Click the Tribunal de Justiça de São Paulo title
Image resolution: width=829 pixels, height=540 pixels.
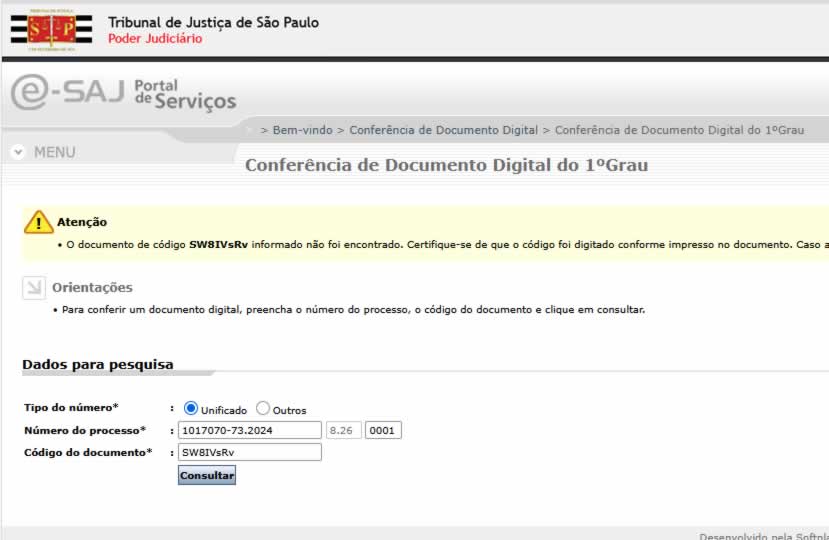click(x=214, y=22)
